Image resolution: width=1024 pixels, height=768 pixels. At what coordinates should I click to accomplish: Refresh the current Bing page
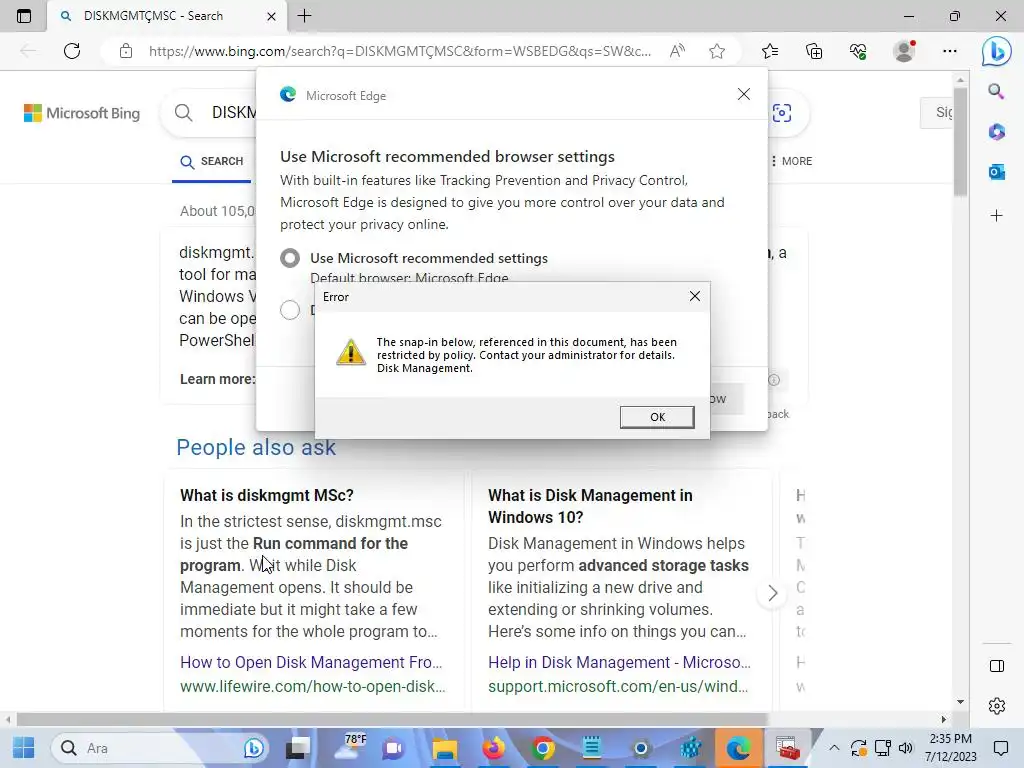(72, 51)
